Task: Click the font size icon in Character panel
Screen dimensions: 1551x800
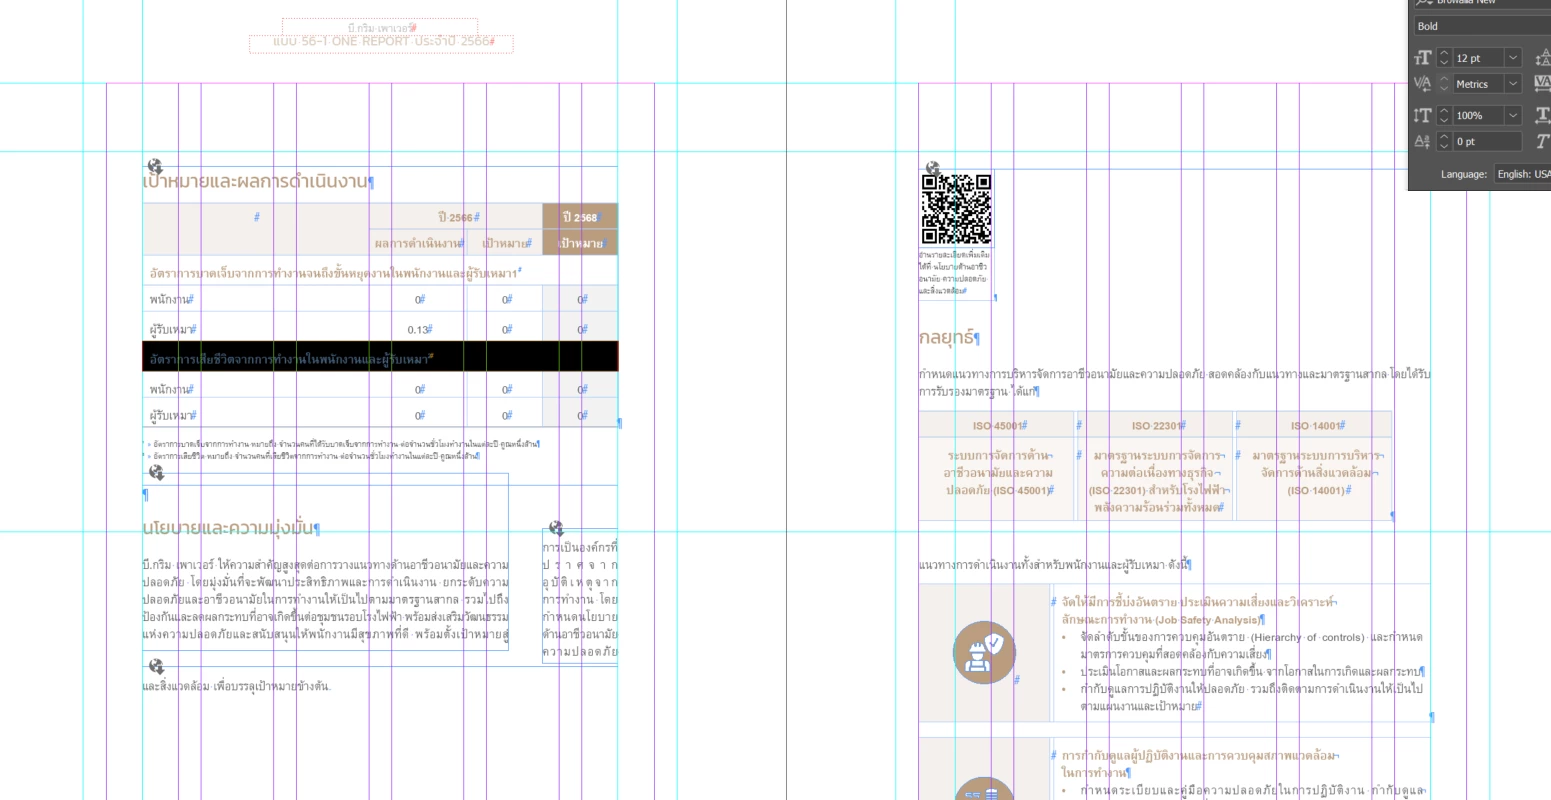Action: pyautogui.click(x=1422, y=58)
